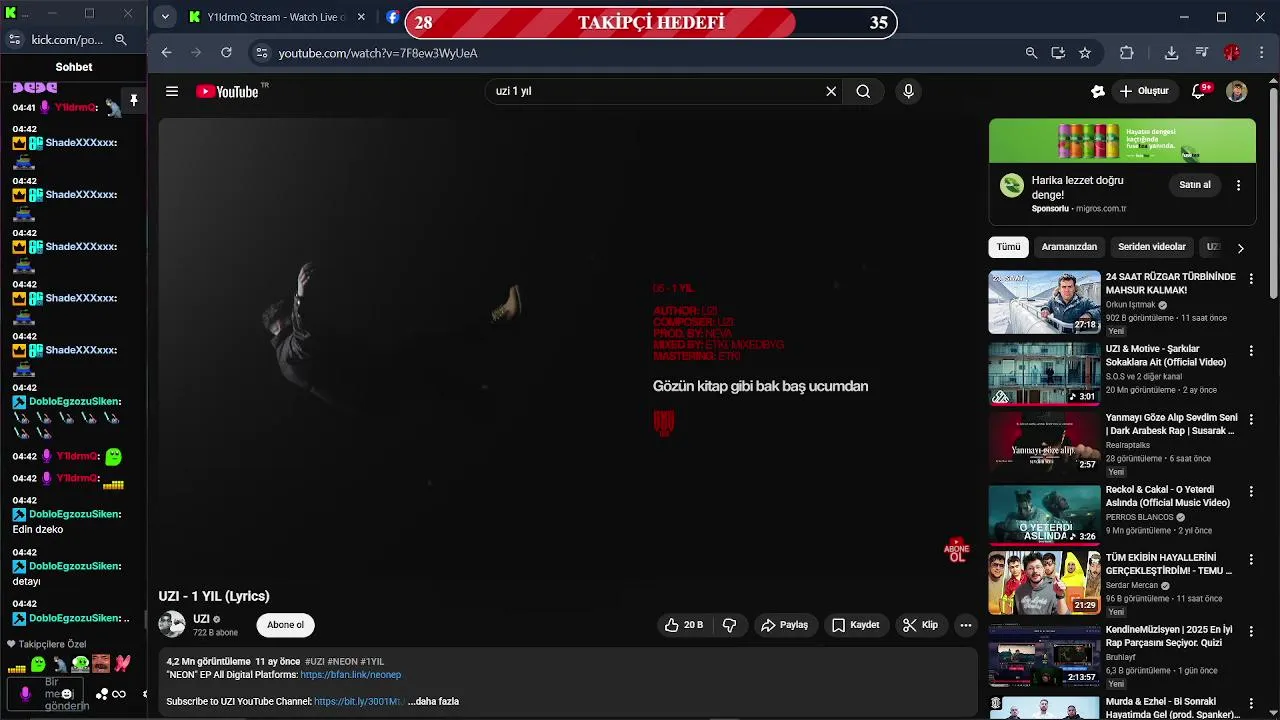Like the video with the 20 B thumbs-up

click(x=682, y=625)
